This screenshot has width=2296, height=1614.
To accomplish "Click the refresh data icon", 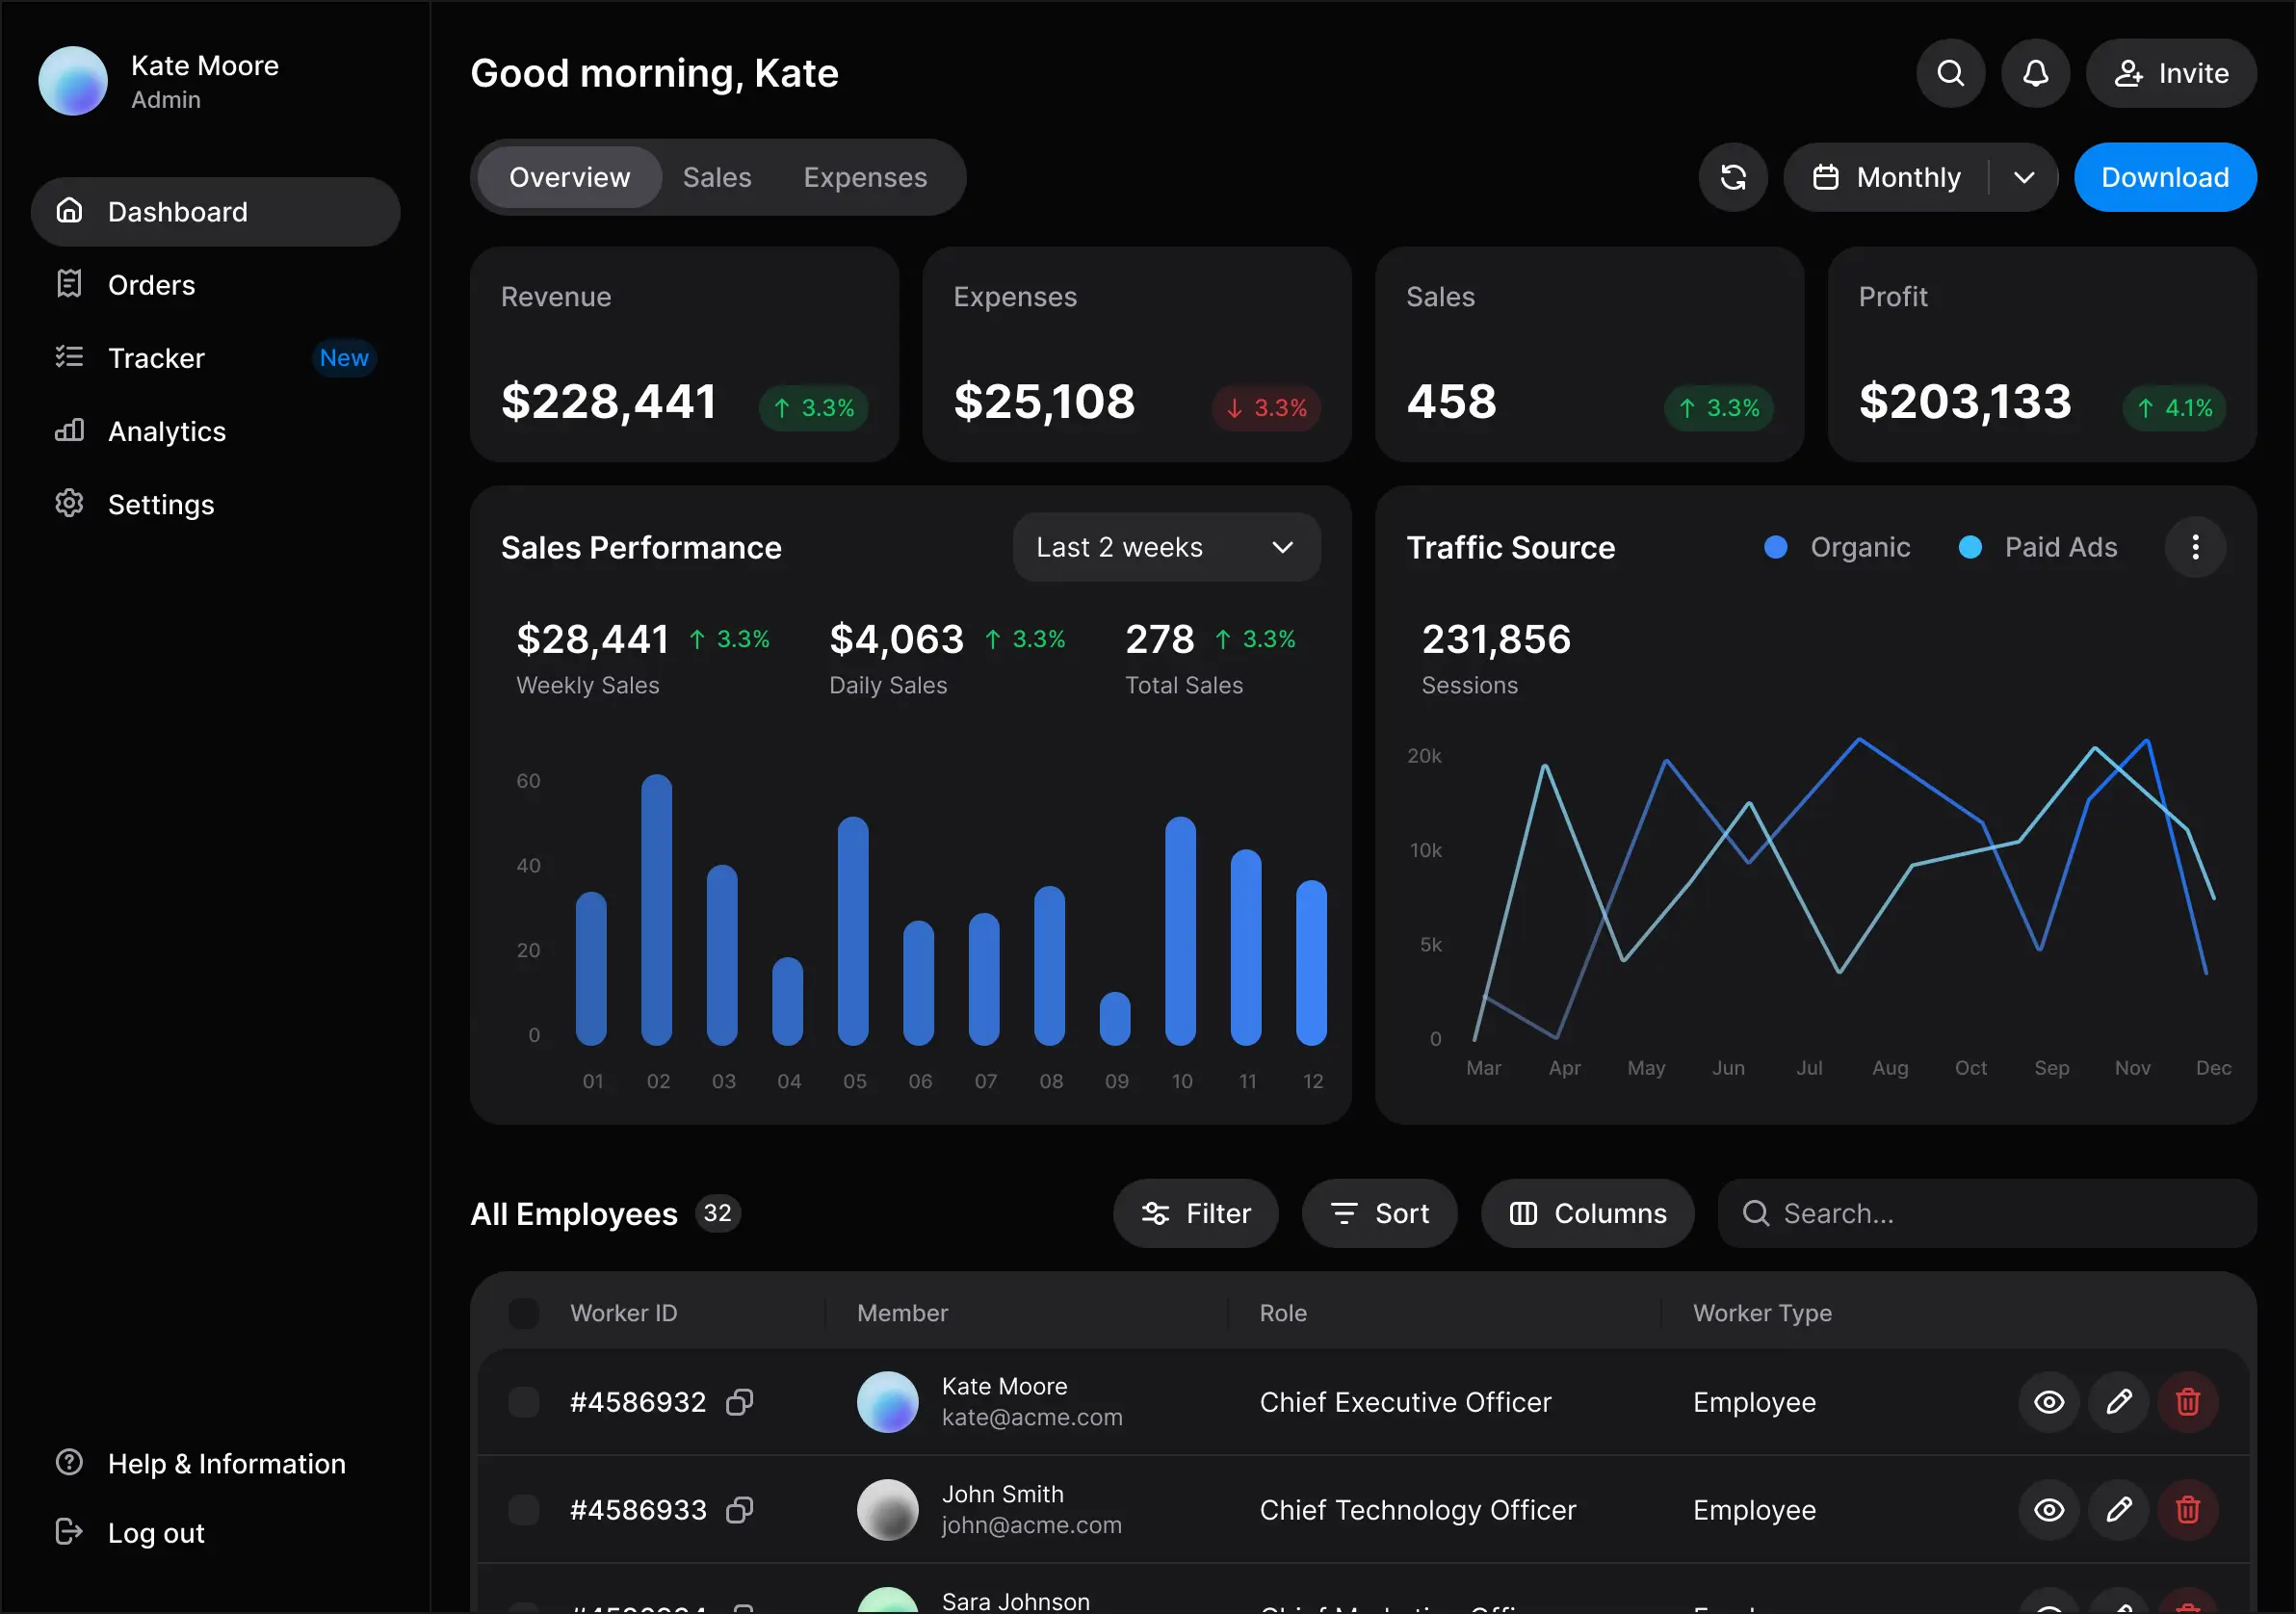I will point(1733,177).
